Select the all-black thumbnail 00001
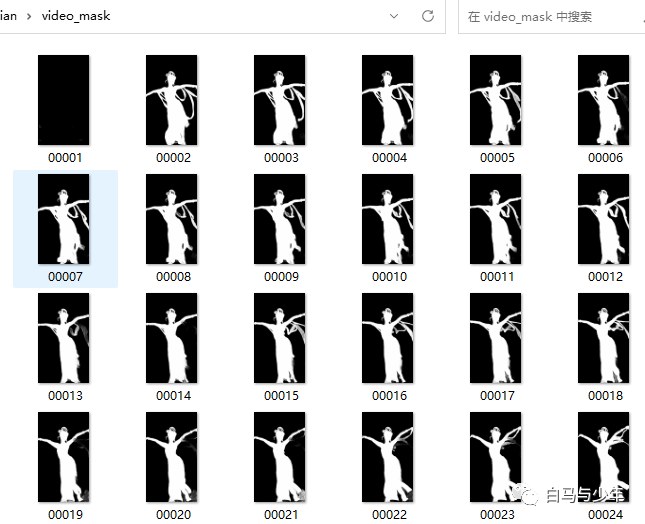645x524 pixels. coord(64,100)
